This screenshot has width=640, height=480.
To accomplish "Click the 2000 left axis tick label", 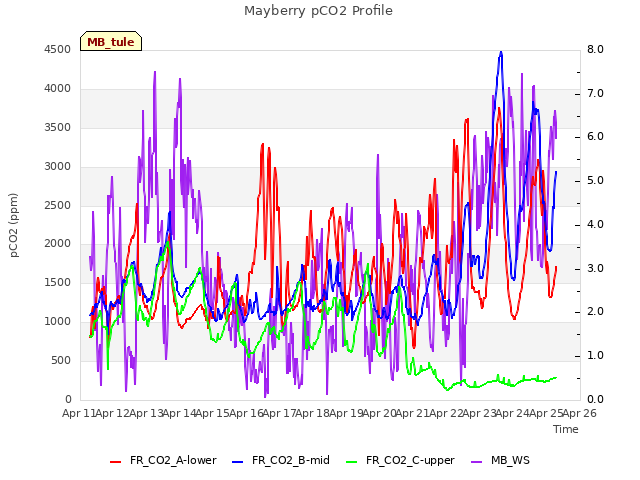I will pyautogui.click(x=58, y=243).
